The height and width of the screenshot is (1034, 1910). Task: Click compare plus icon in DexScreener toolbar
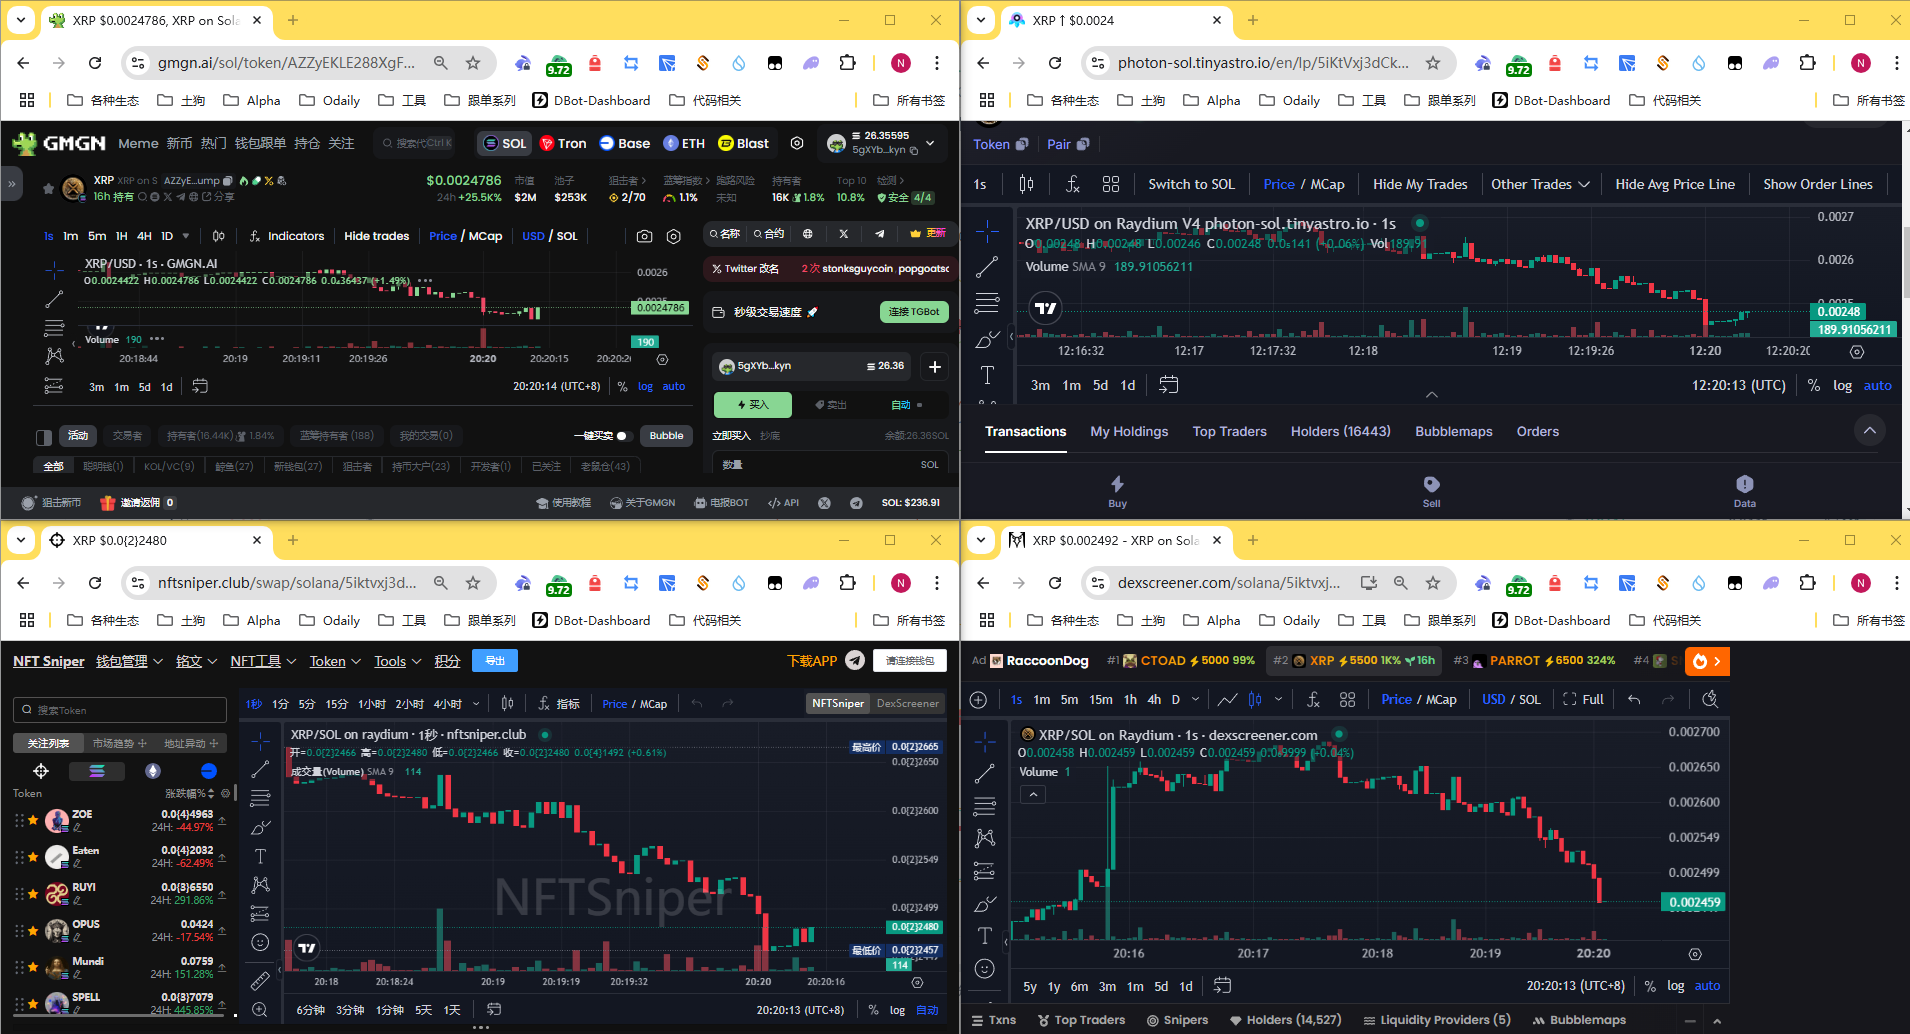click(x=979, y=699)
